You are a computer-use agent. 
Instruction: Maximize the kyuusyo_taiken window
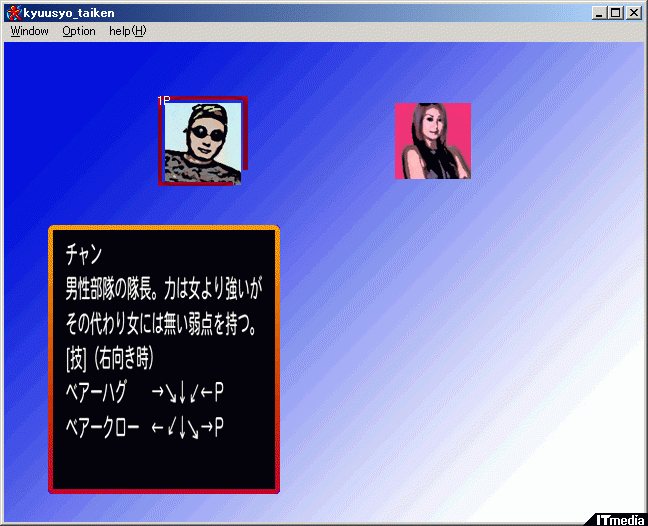(616, 13)
